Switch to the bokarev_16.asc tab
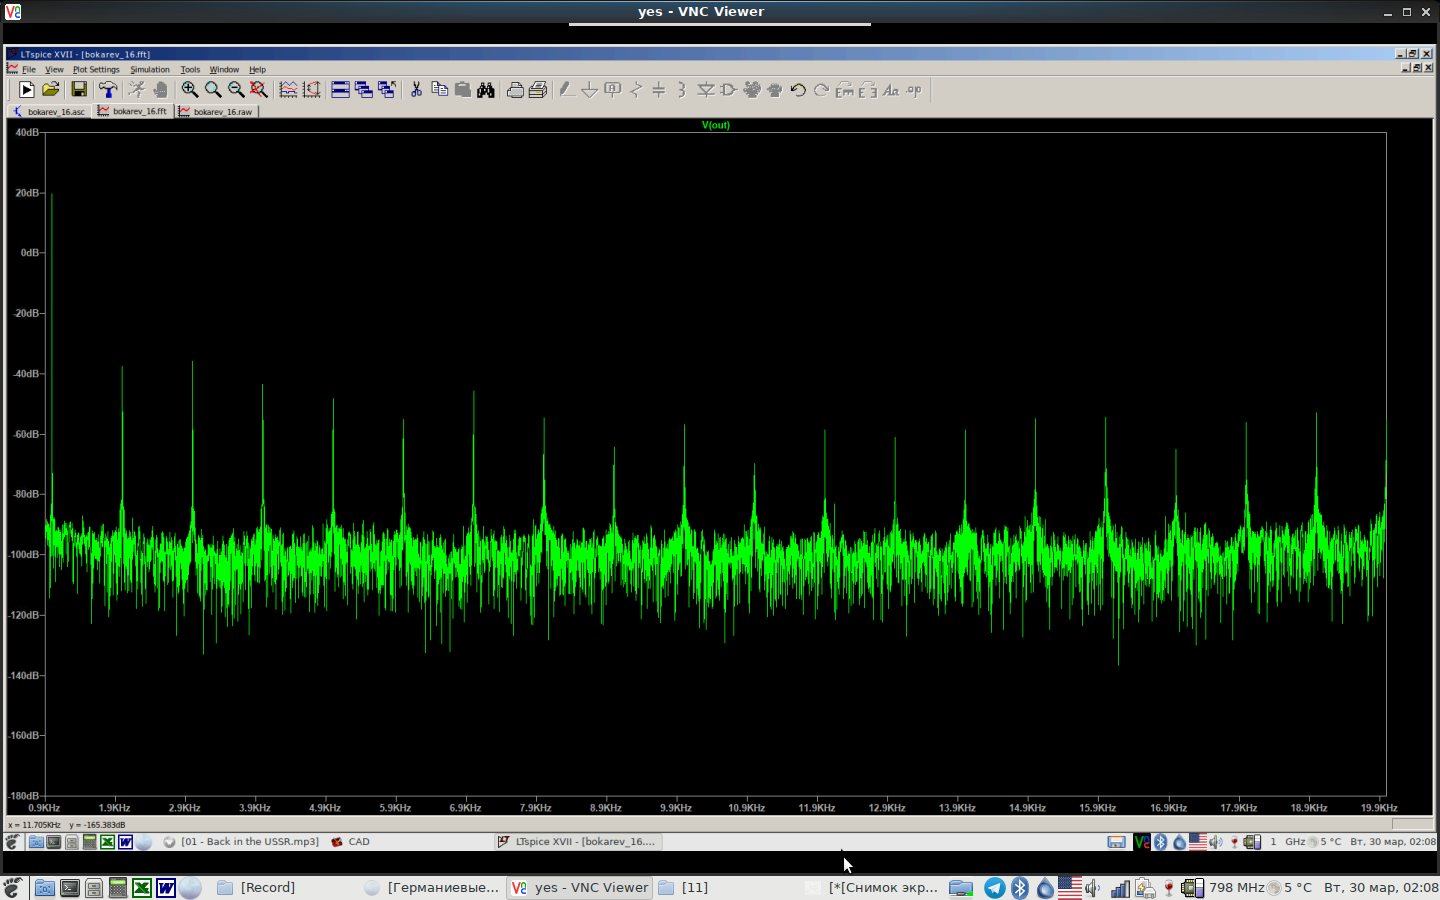The image size is (1440, 900). pyautogui.click(x=50, y=112)
